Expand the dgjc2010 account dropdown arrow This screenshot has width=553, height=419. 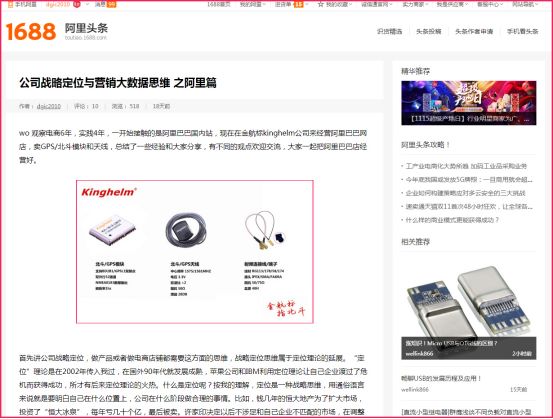click(x=87, y=5)
